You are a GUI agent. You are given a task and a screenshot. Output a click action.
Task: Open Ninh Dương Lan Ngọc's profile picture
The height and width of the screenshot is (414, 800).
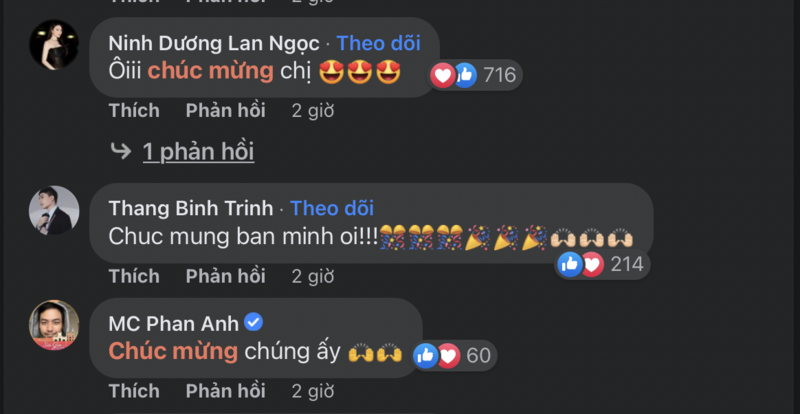[54, 44]
